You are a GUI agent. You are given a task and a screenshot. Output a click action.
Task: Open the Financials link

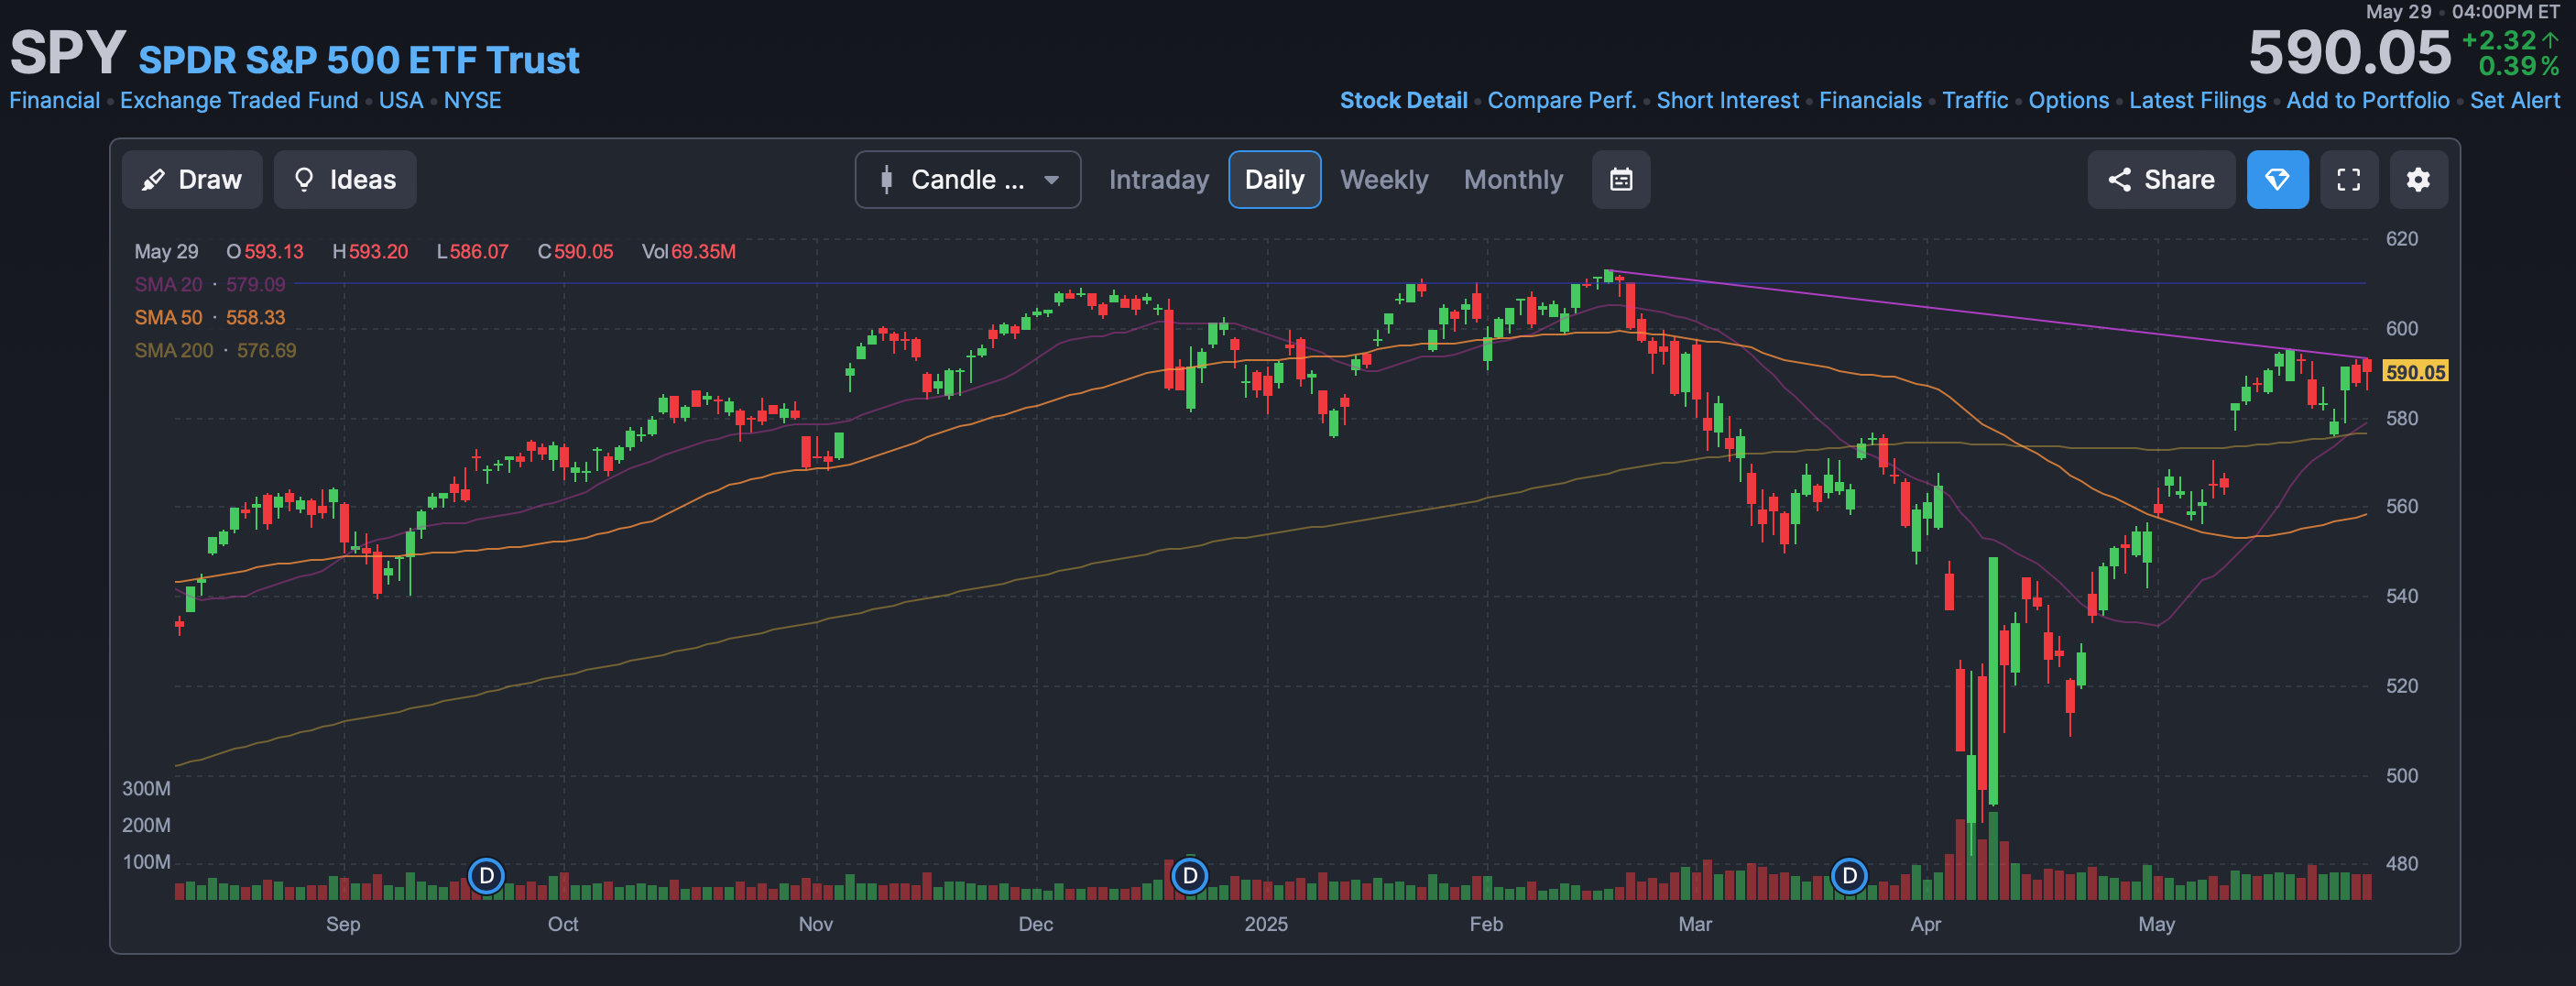point(1870,100)
